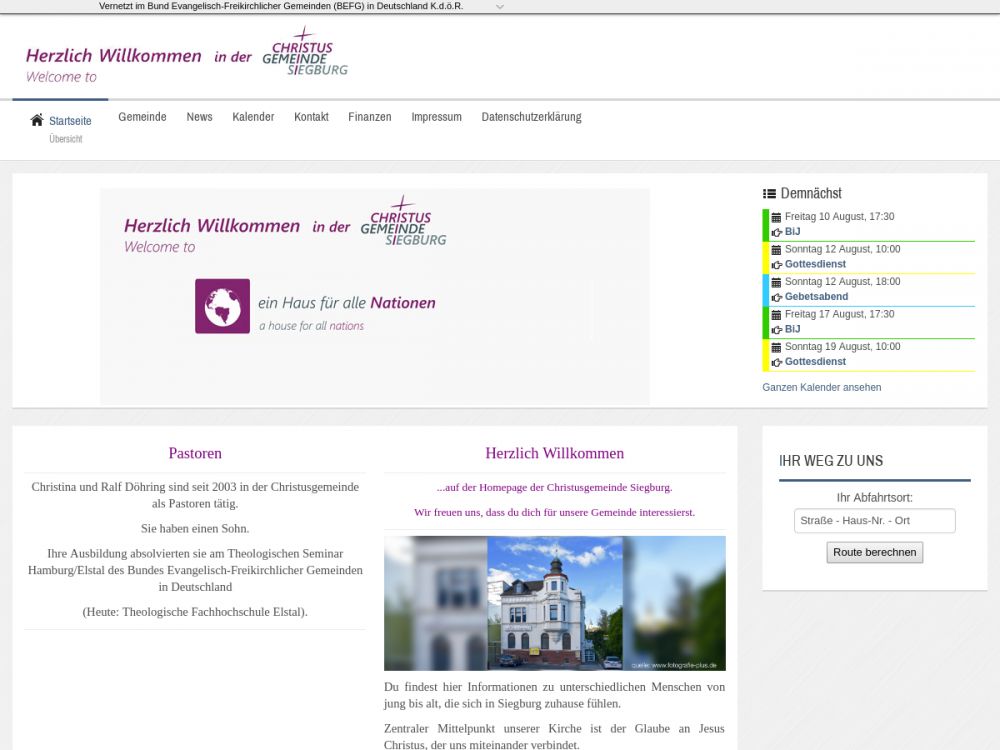Open Datenschutzerklärung in the navigation
Viewport: 1000px width, 750px height.
[x=531, y=117]
